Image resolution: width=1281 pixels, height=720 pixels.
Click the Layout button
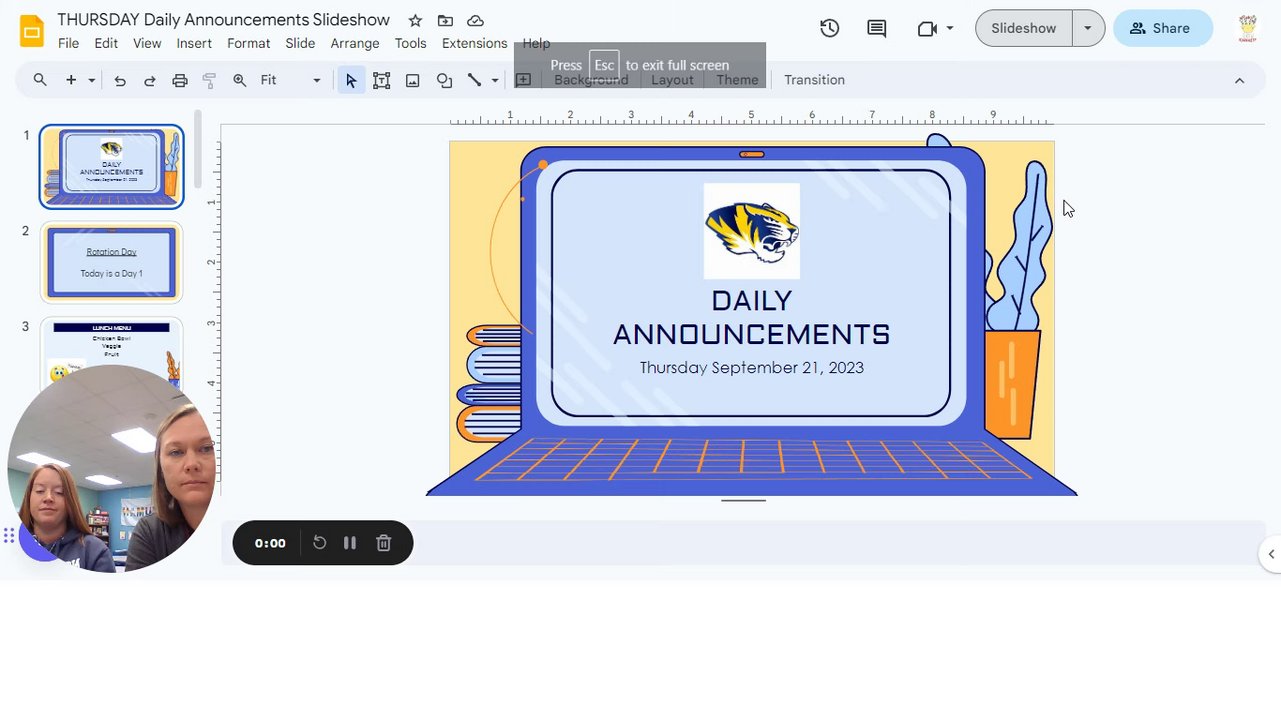click(672, 80)
